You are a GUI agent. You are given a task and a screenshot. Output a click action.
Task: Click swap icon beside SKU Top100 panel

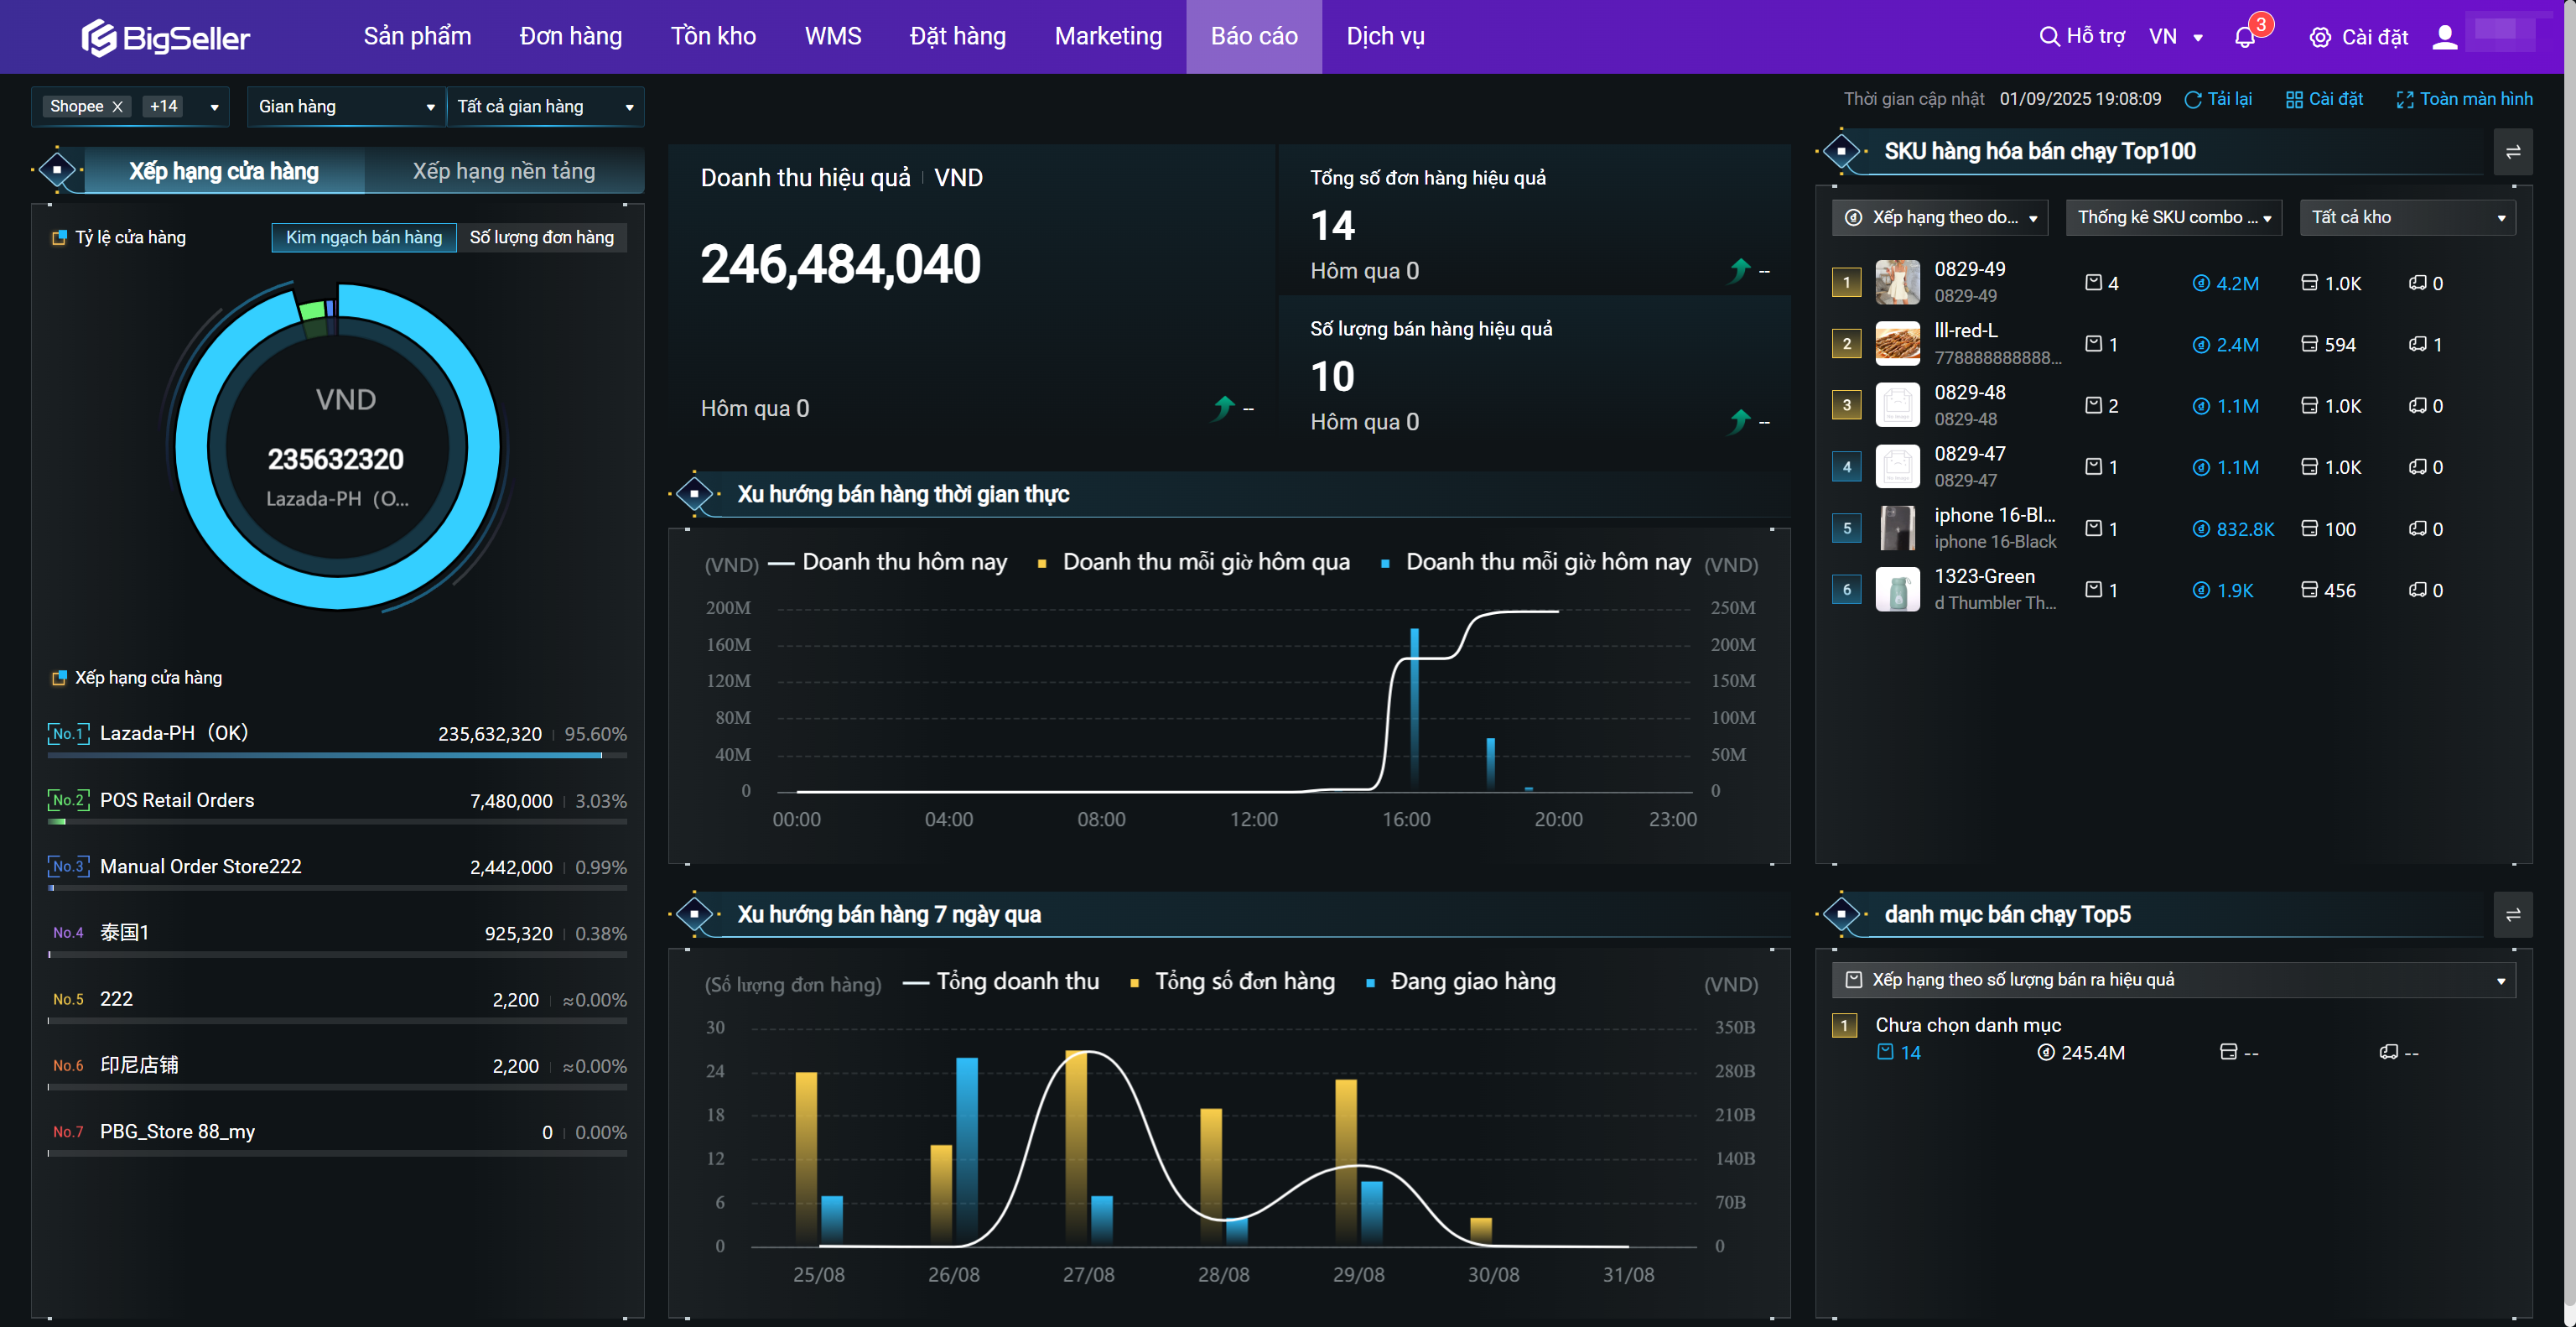(x=2512, y=152)
